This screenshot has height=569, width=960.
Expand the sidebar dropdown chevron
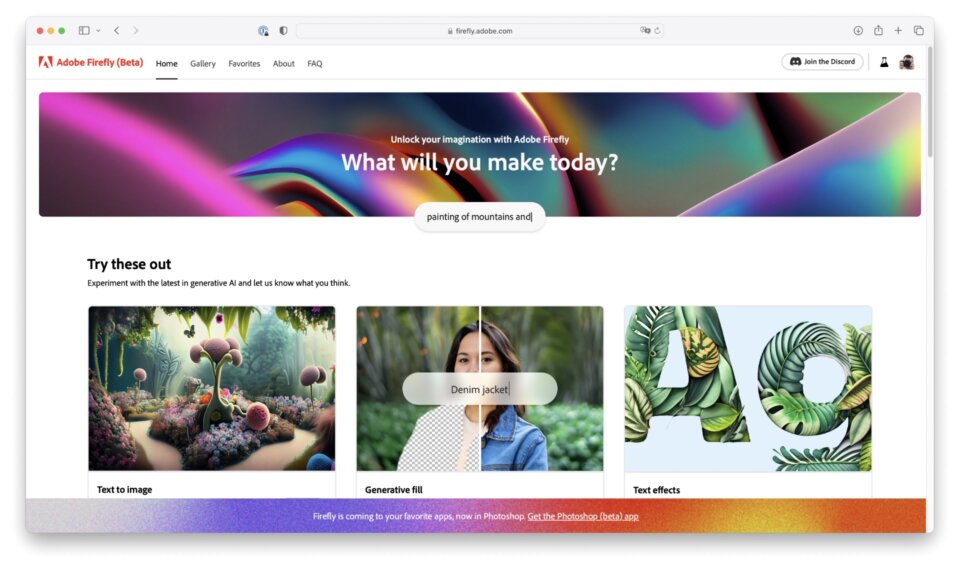(98, 31)
